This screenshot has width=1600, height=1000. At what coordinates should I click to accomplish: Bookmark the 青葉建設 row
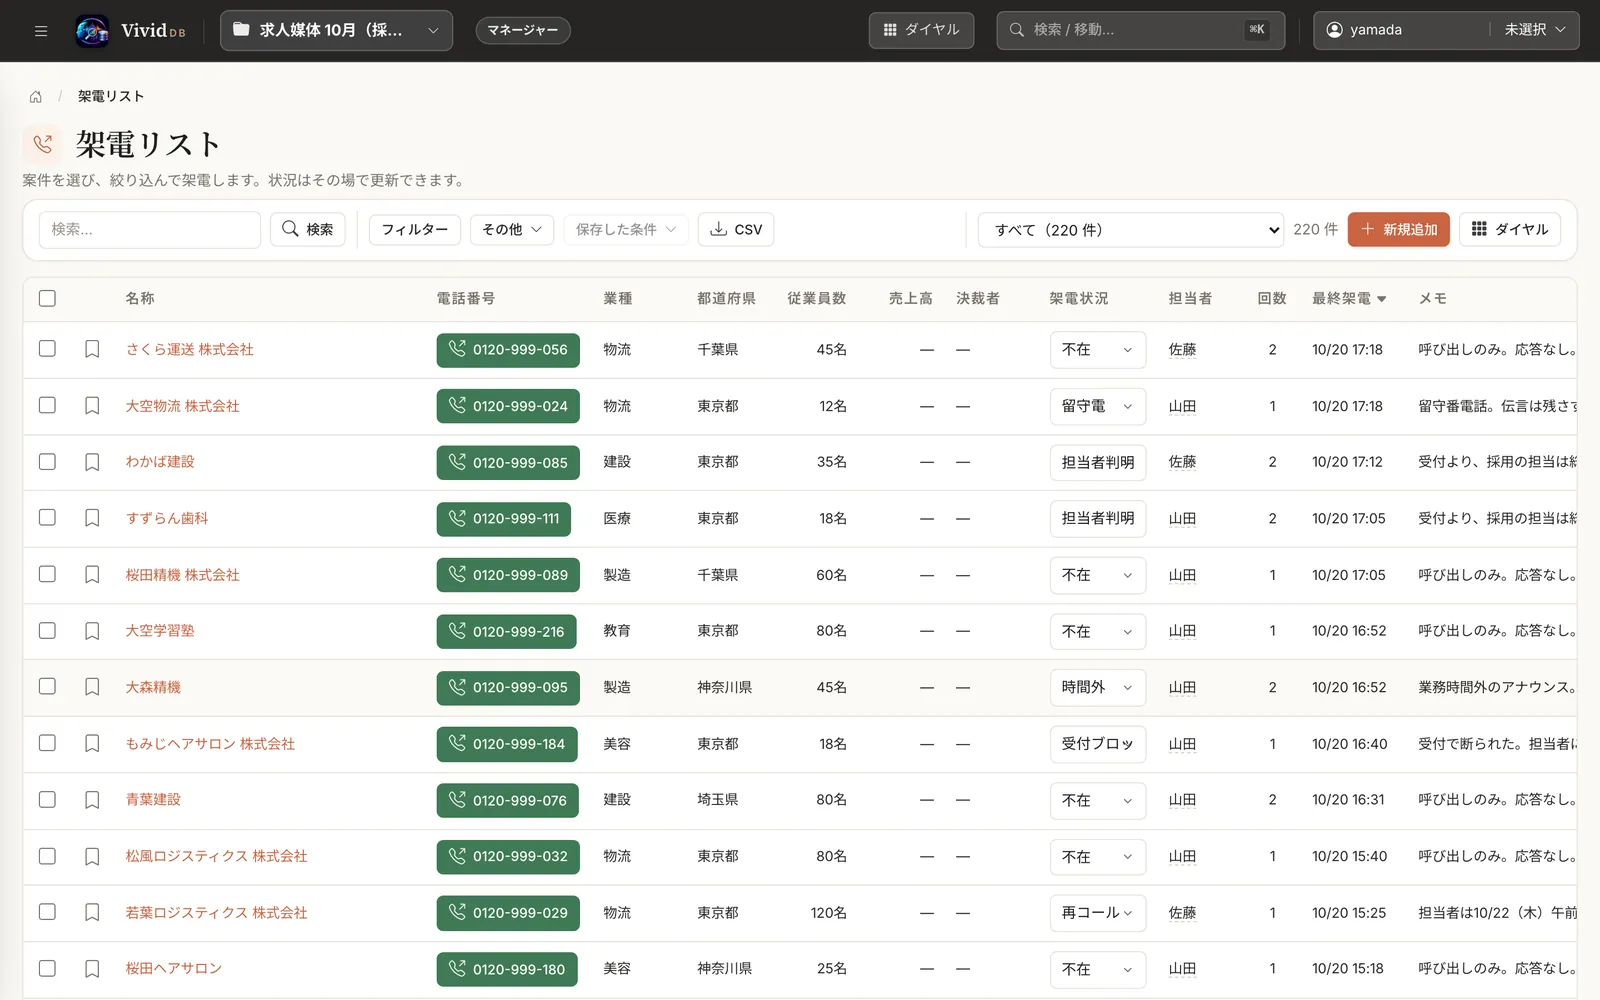(x=92, y=800)
